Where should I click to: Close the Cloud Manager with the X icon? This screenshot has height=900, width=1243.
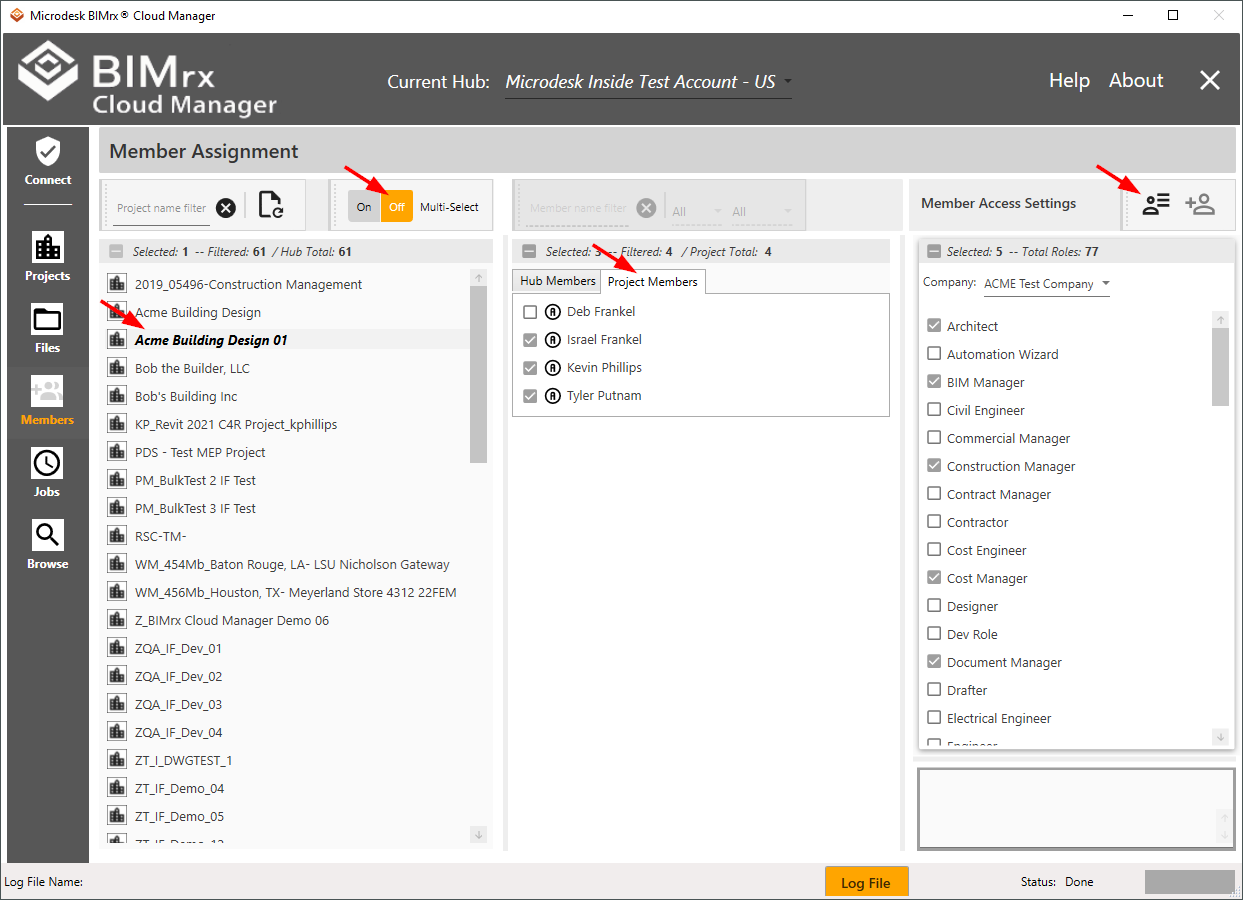pos(1210,81)
